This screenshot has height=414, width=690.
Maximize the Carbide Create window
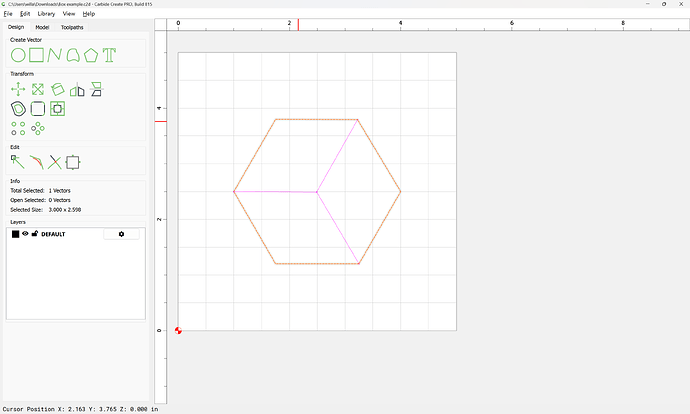click(x=664, y=4)
